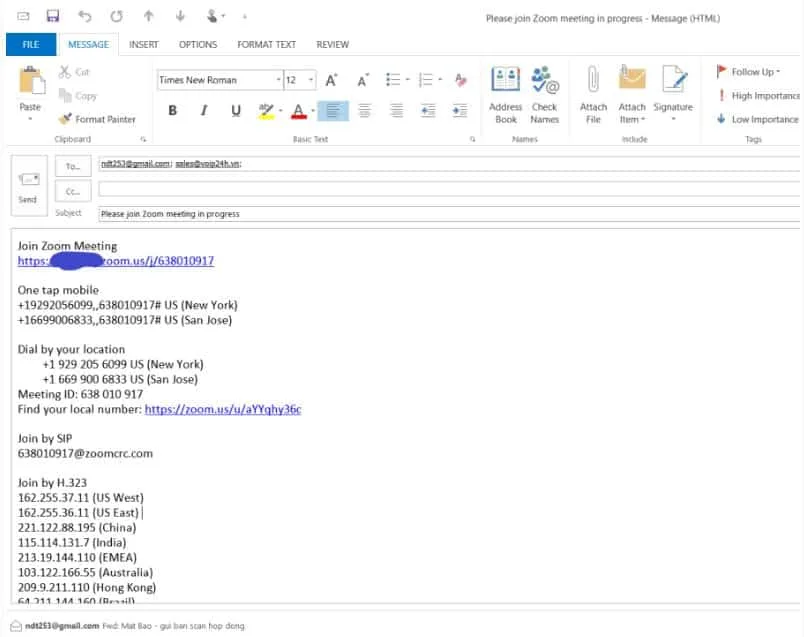The height and width of the screenshot is (637, 804).
Task: Toggle bold formatting
Action: [x=173, y=110]
